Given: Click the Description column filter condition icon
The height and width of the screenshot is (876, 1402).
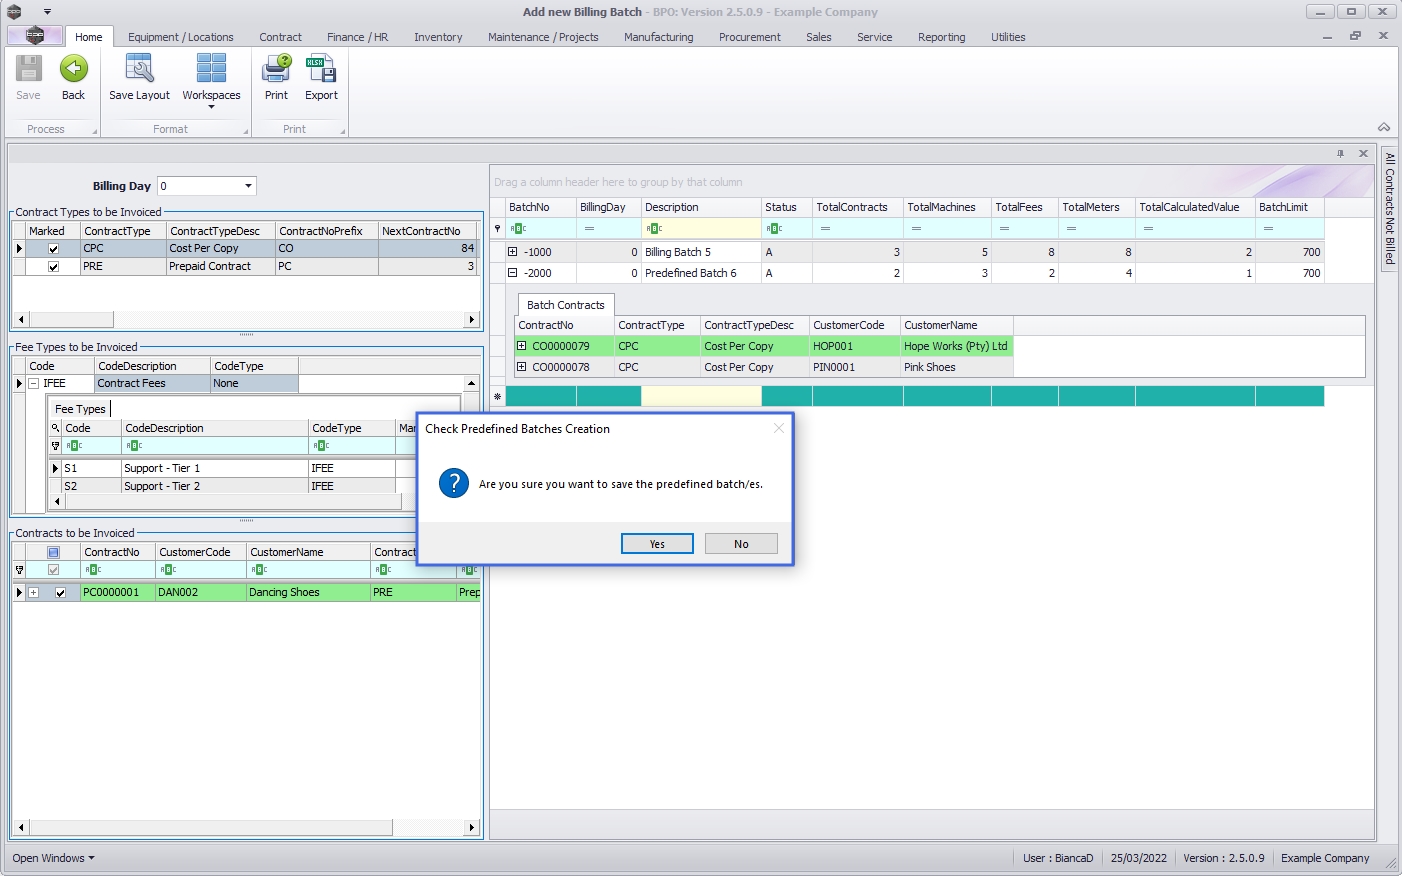Looking at the screenshot, I should 654,229.
